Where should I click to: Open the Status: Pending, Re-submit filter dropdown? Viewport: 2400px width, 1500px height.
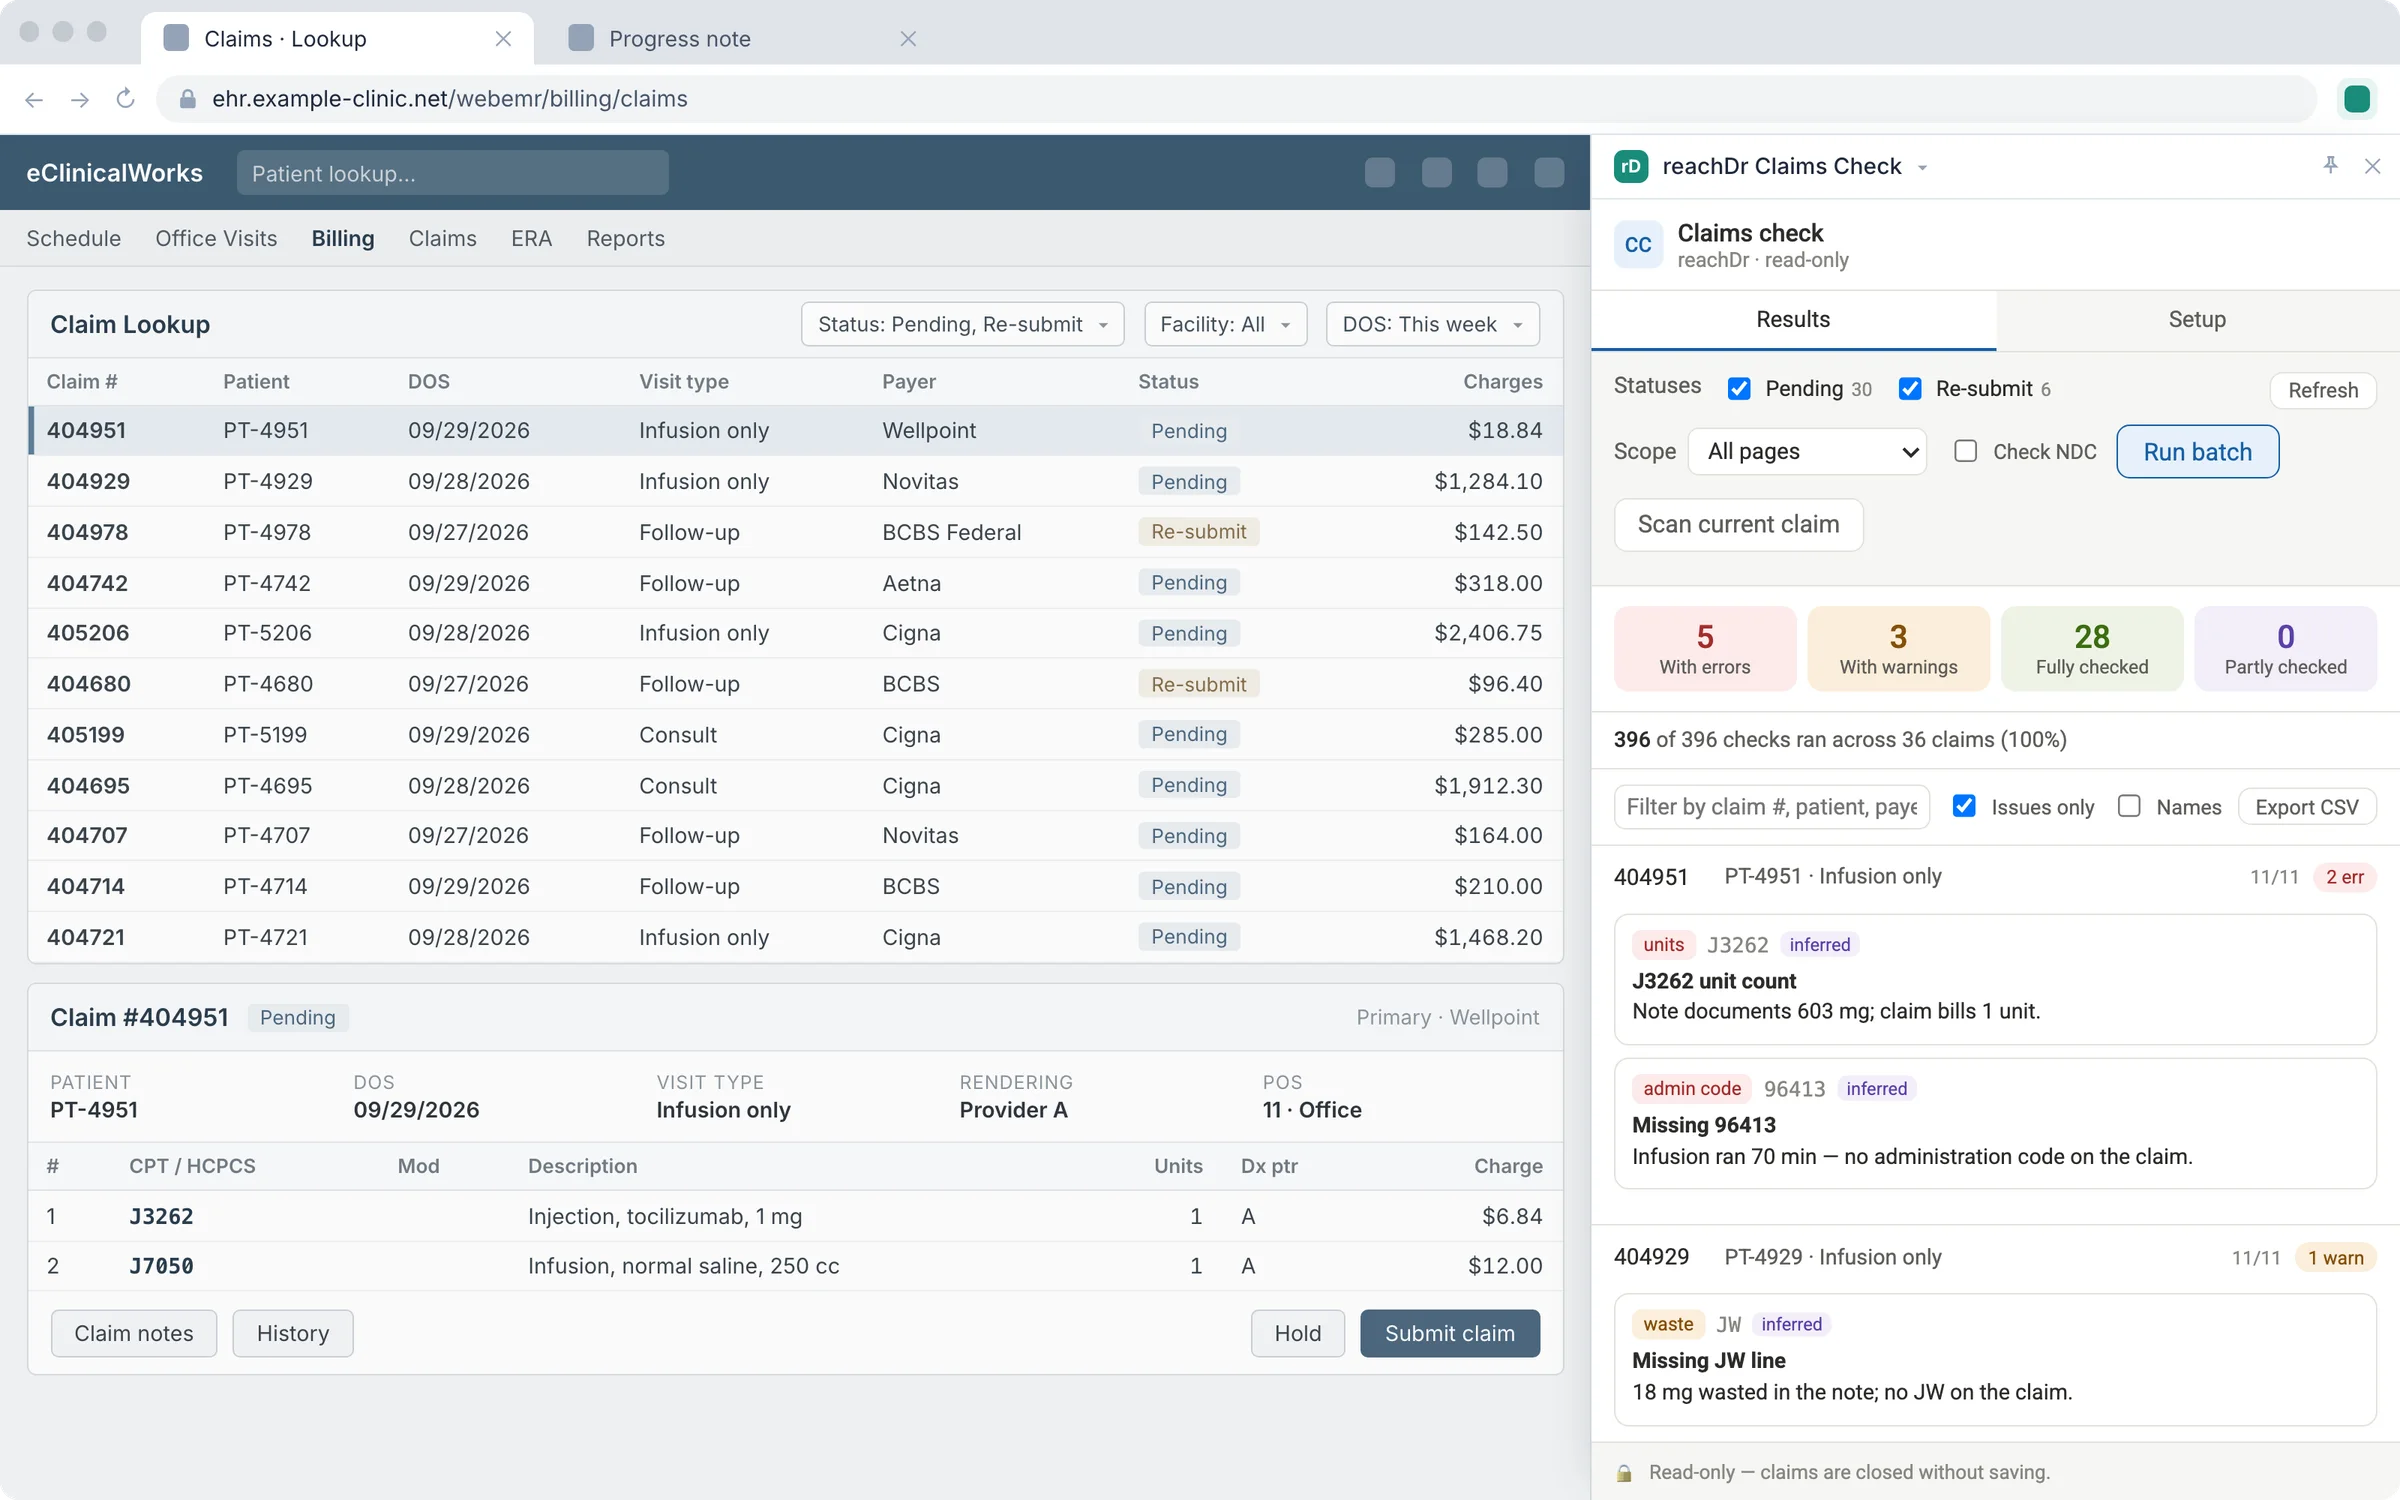point(962,325)
